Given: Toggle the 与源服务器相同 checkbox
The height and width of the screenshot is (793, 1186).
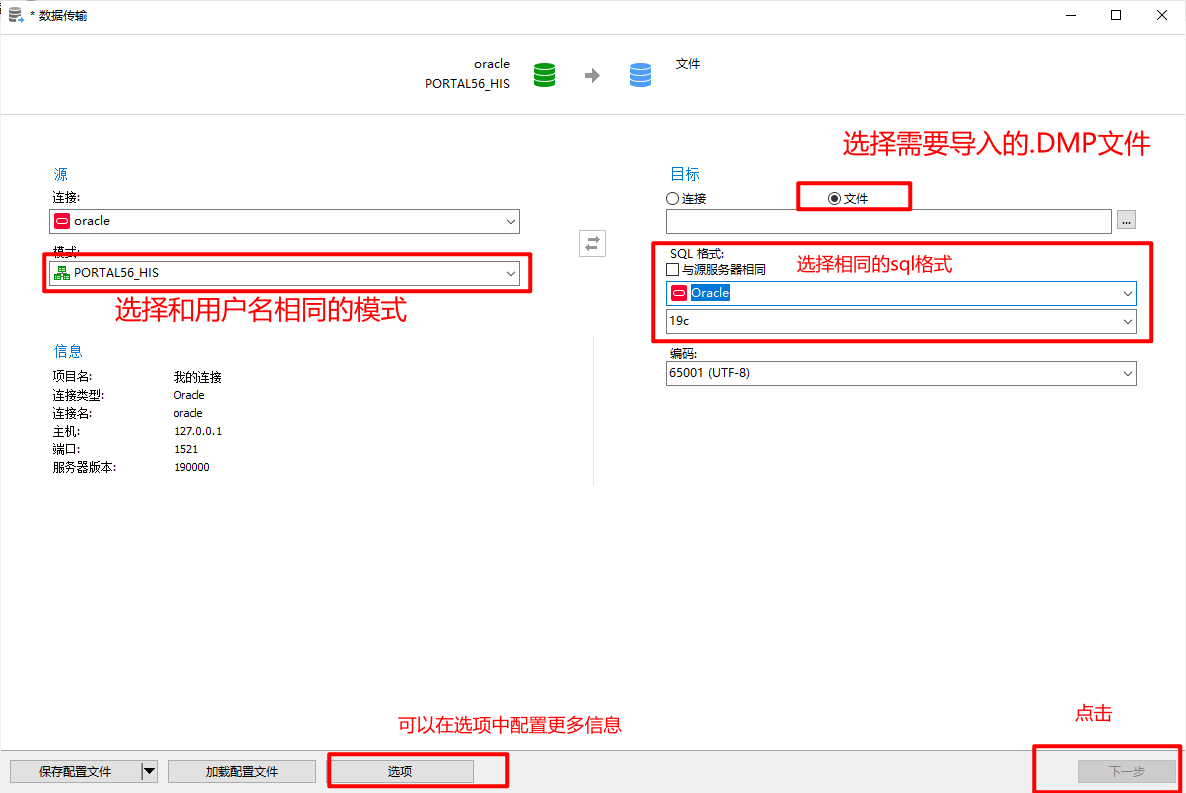Looking at the screenshot, I should (672, 269).
